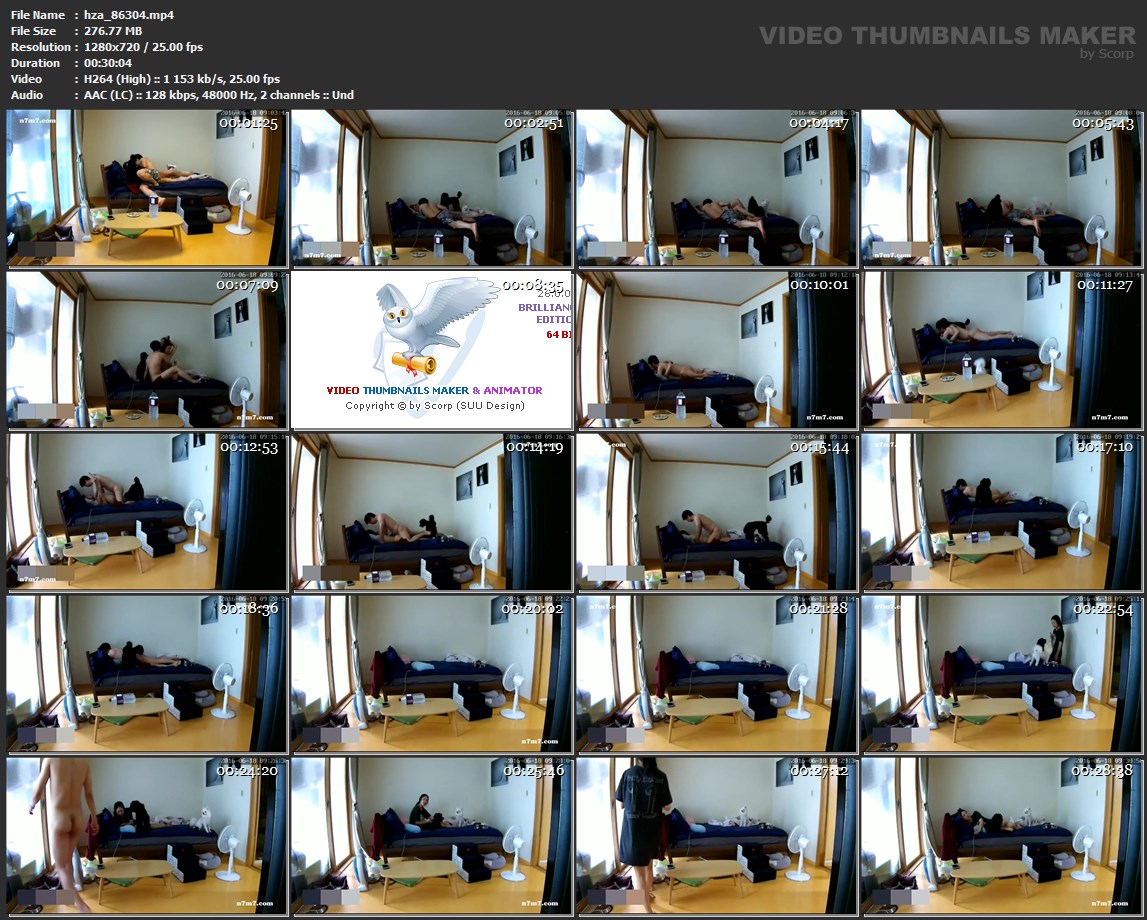Click the resolution value 1280x720 / 25.00 fps
Screen dimensions: 1147x920
click(x=143, y=47)
